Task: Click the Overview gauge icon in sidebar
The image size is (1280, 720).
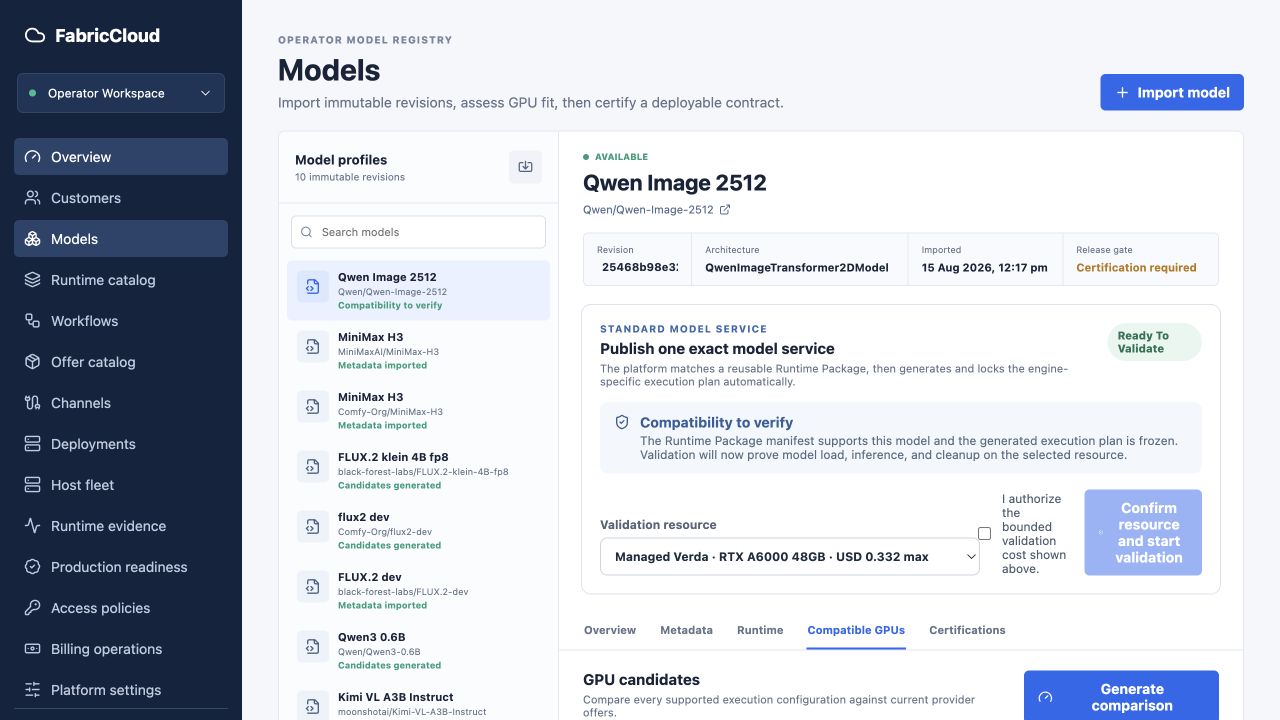Action: coord(33,157)
